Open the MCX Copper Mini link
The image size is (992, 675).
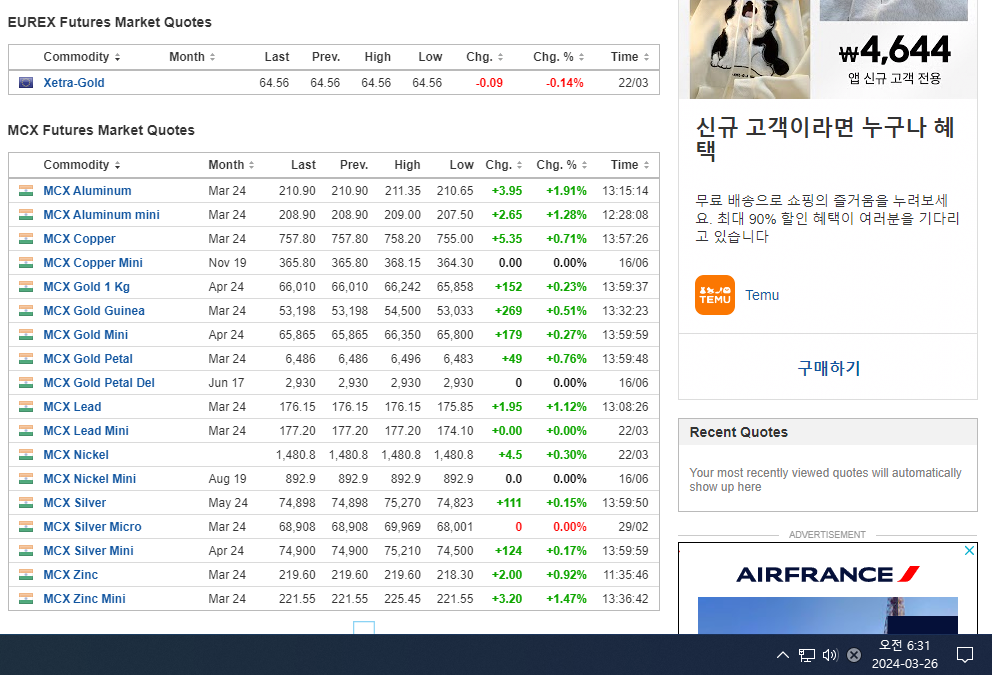pos(93,263)
